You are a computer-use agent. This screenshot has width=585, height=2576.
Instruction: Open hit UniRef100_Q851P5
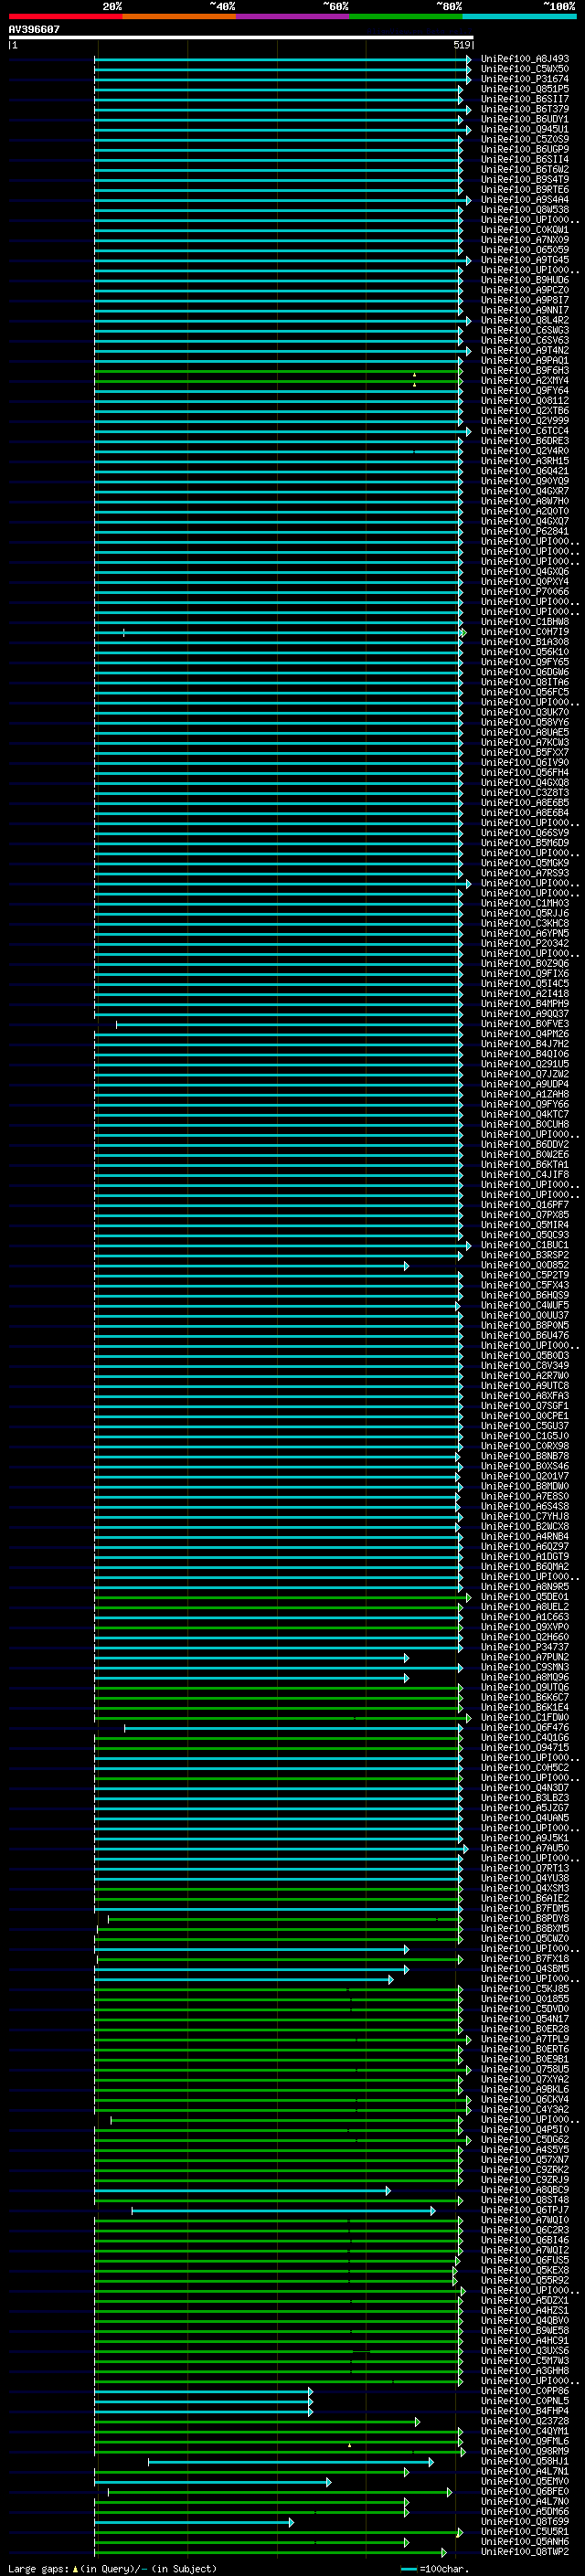tap(525, 89)
